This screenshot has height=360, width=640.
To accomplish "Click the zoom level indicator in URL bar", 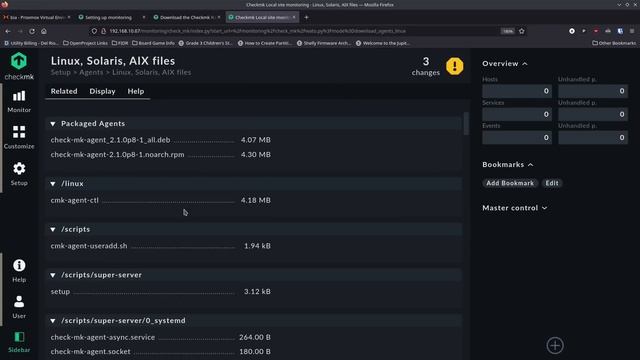I will pos(507,31).
